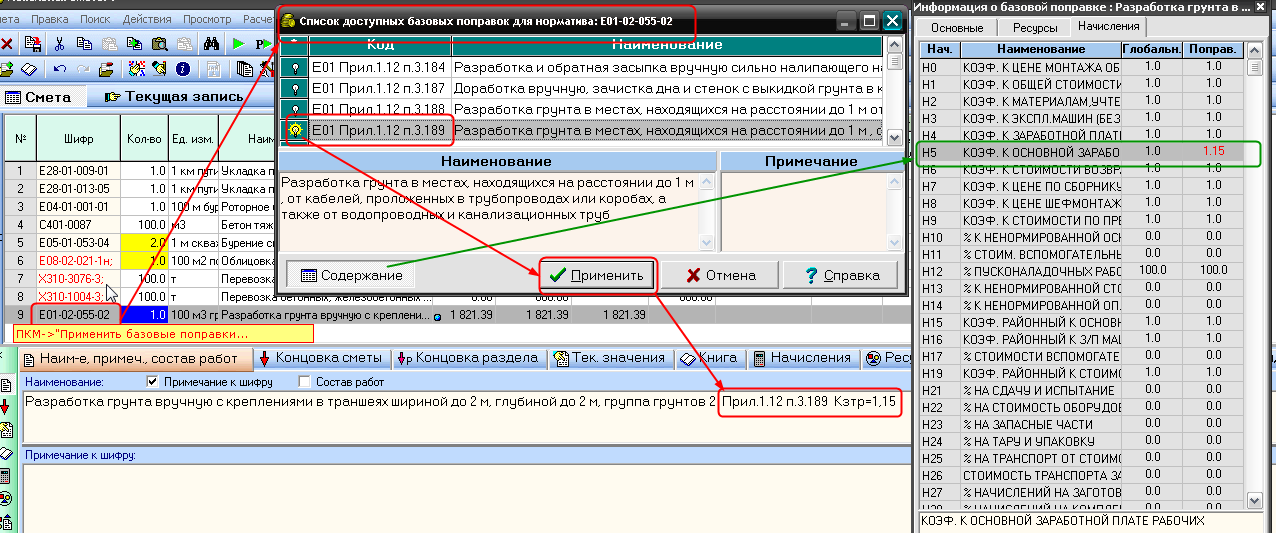Enable the 'Состав работ' checkbox
The image size is (1276, 533).
(306, 381)
